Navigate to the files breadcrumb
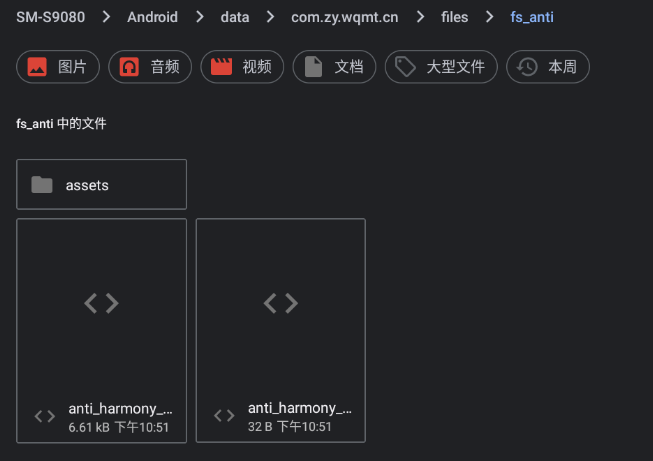This screenshot has width=653, height=461. tap(454, 17)
